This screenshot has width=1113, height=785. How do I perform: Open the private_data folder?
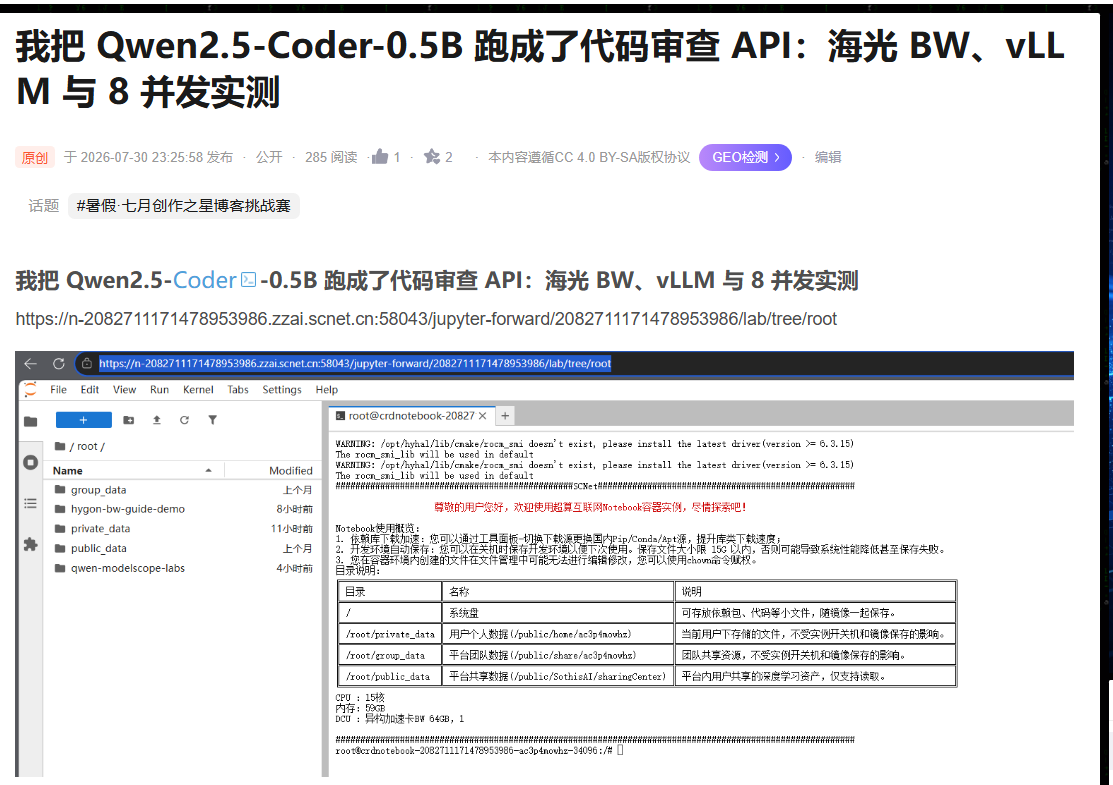(x=183, y=529)
